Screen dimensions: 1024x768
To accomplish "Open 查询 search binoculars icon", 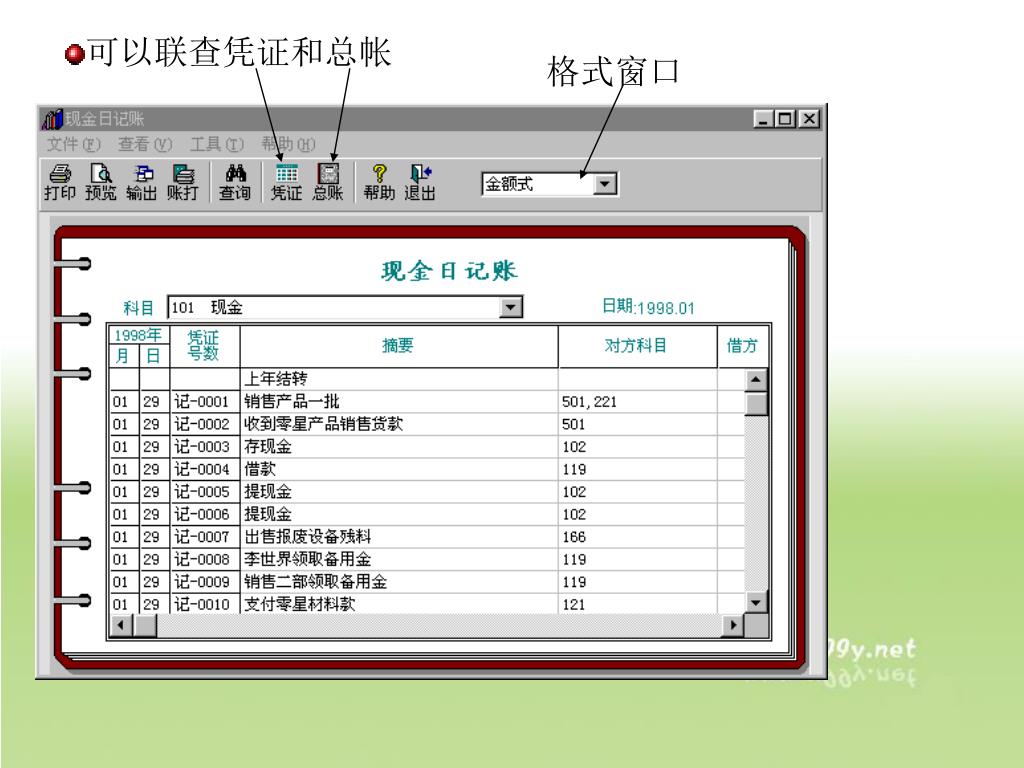I will point(235,182).
